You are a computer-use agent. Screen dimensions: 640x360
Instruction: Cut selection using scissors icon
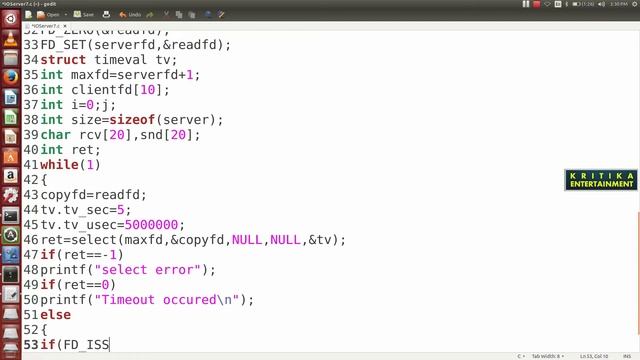click(166, 15)
